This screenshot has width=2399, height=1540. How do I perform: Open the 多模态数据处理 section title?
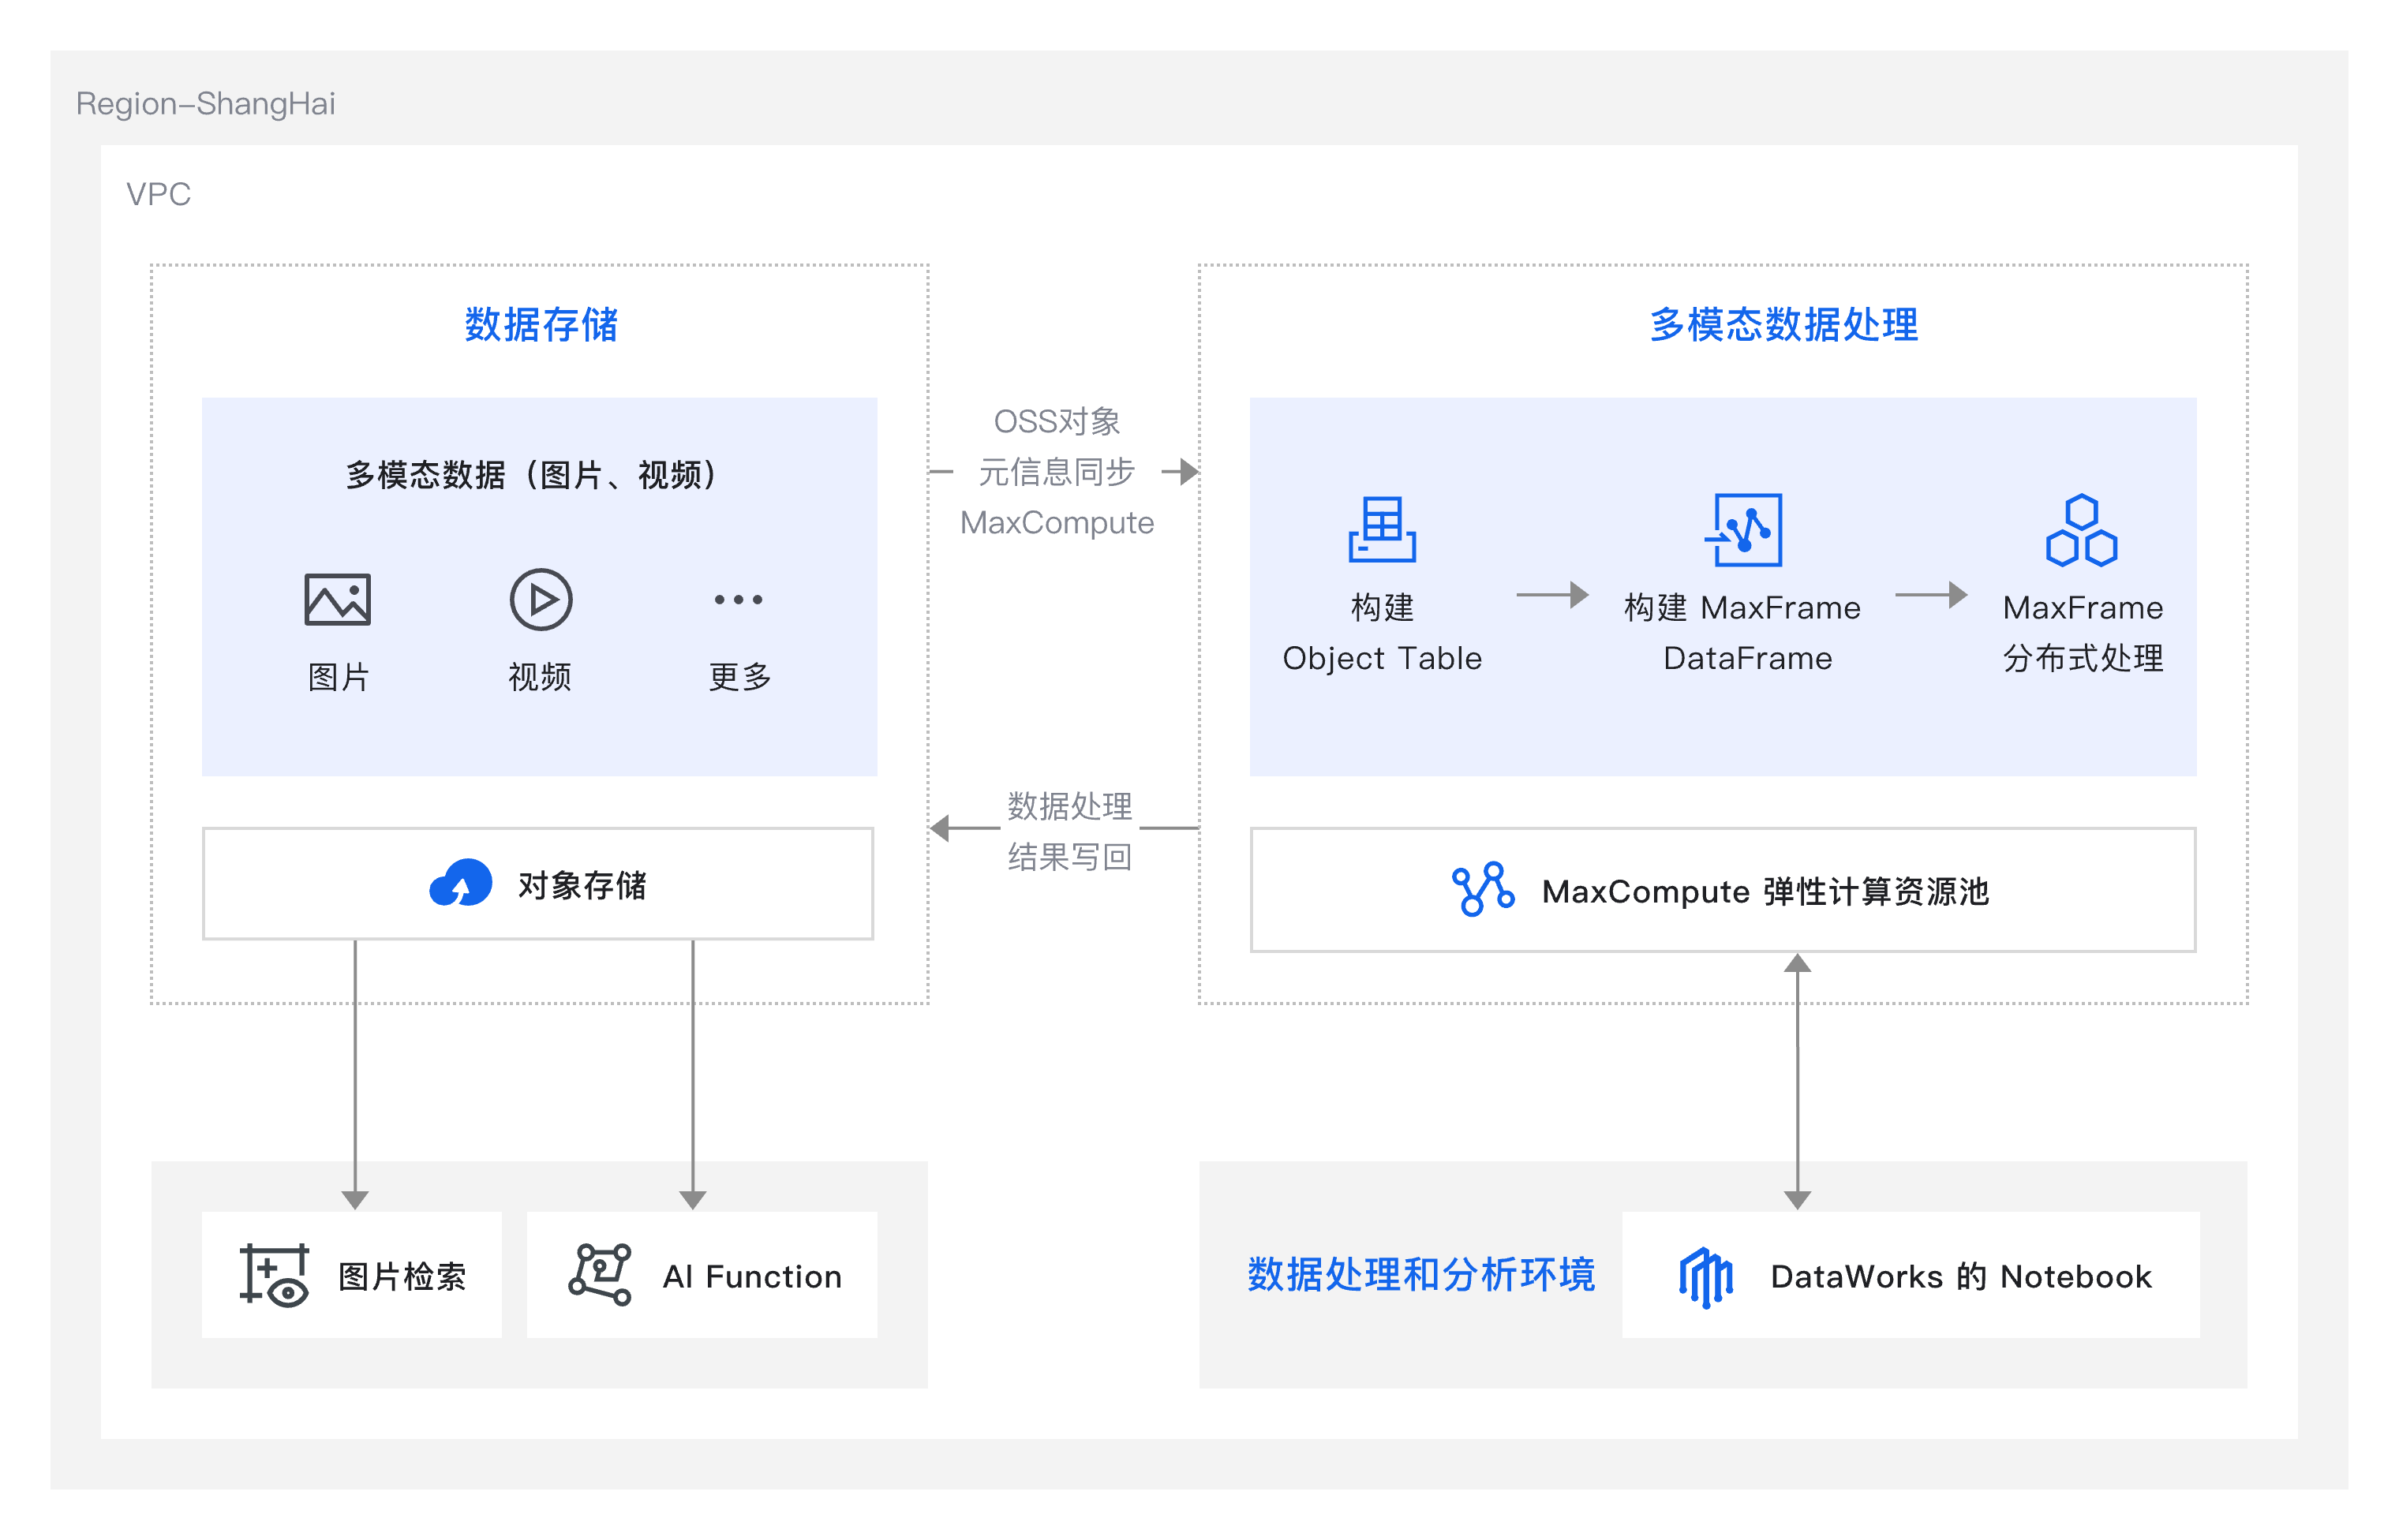pyautogui.click(x=1785, y=323)
